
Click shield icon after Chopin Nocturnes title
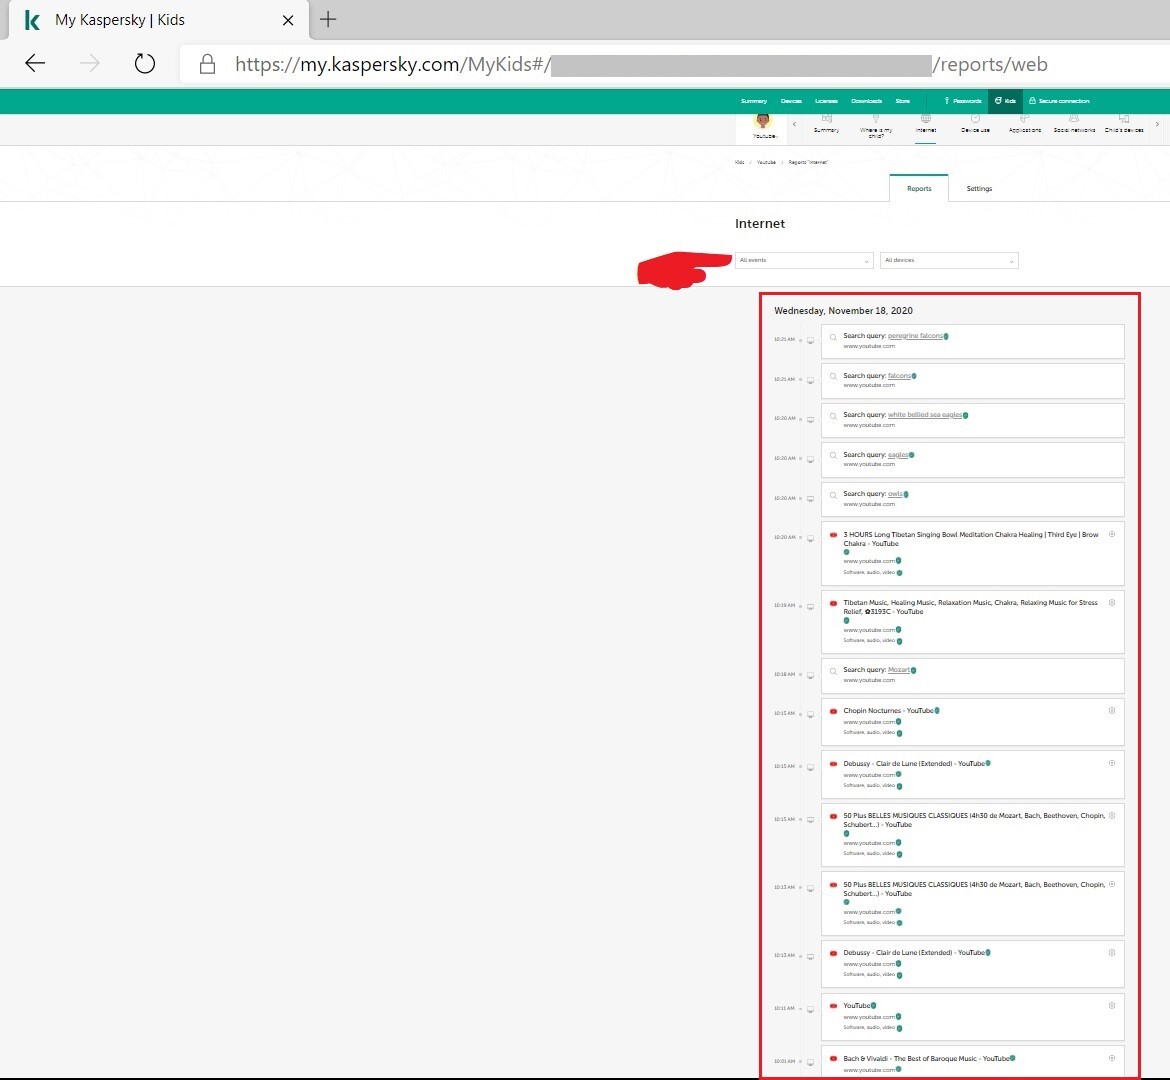click(937, 711)
